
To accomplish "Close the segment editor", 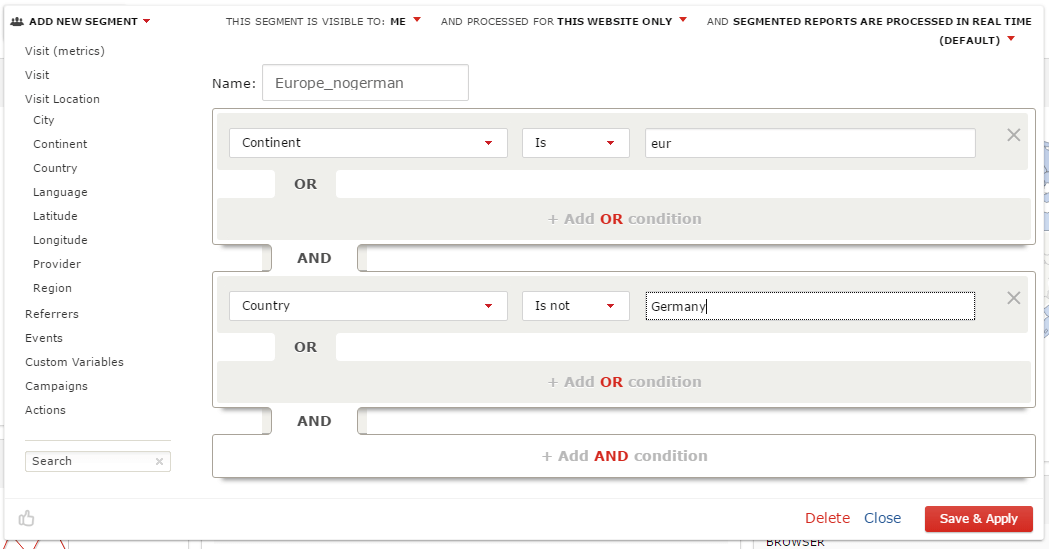I will [x=882, y=518].
